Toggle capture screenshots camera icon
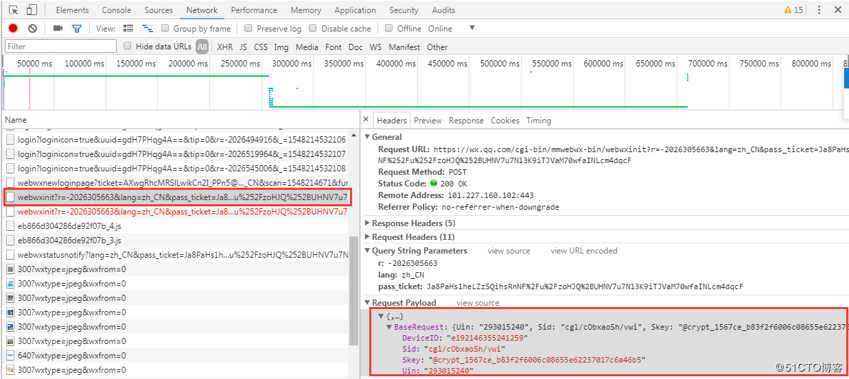 point(58,28)
